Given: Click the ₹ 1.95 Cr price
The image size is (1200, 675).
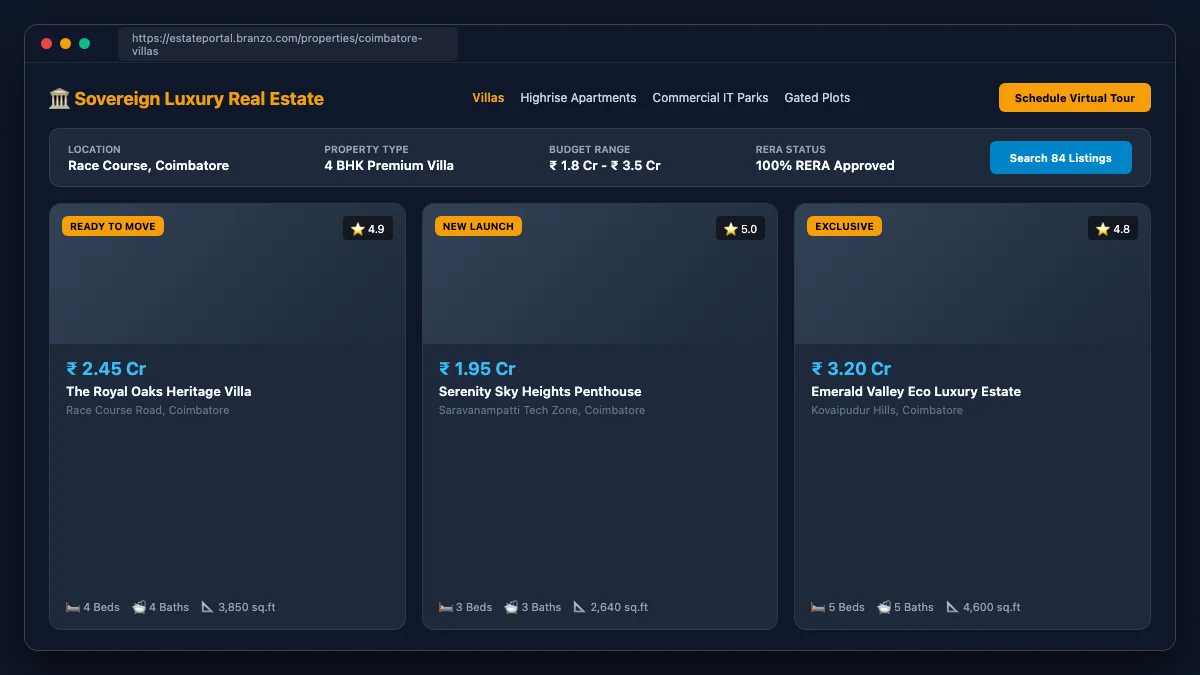Looking at the screenshot, I should click(477, 368).
